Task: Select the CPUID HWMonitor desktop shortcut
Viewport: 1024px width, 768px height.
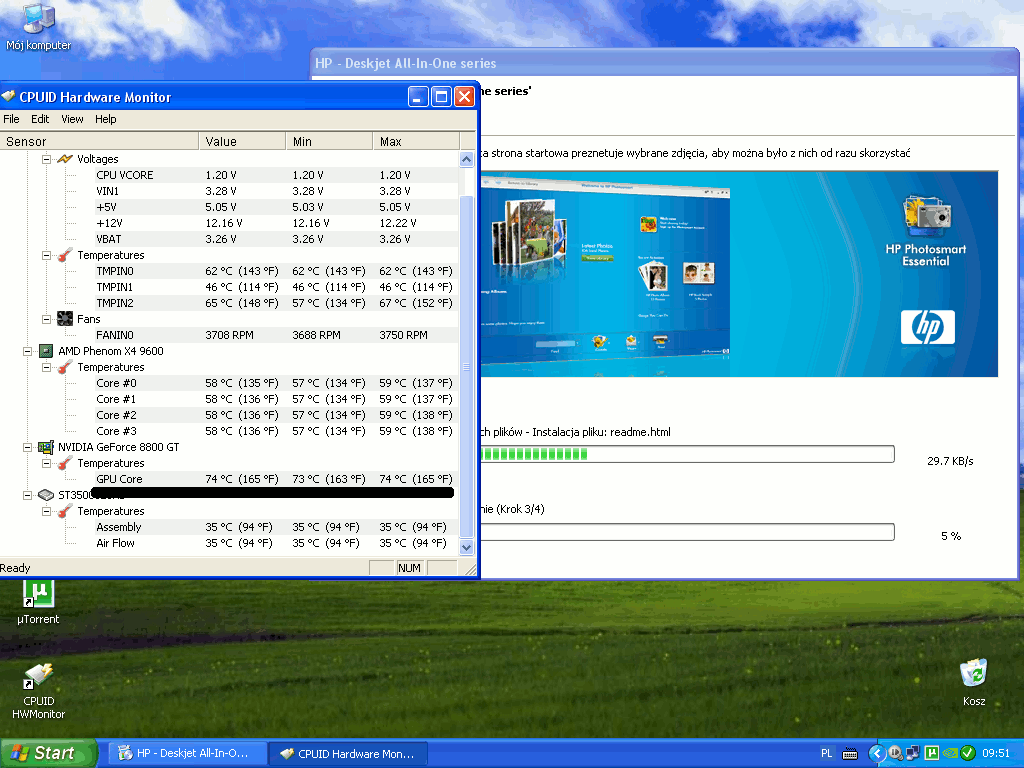Action: (x=38, y=691)
